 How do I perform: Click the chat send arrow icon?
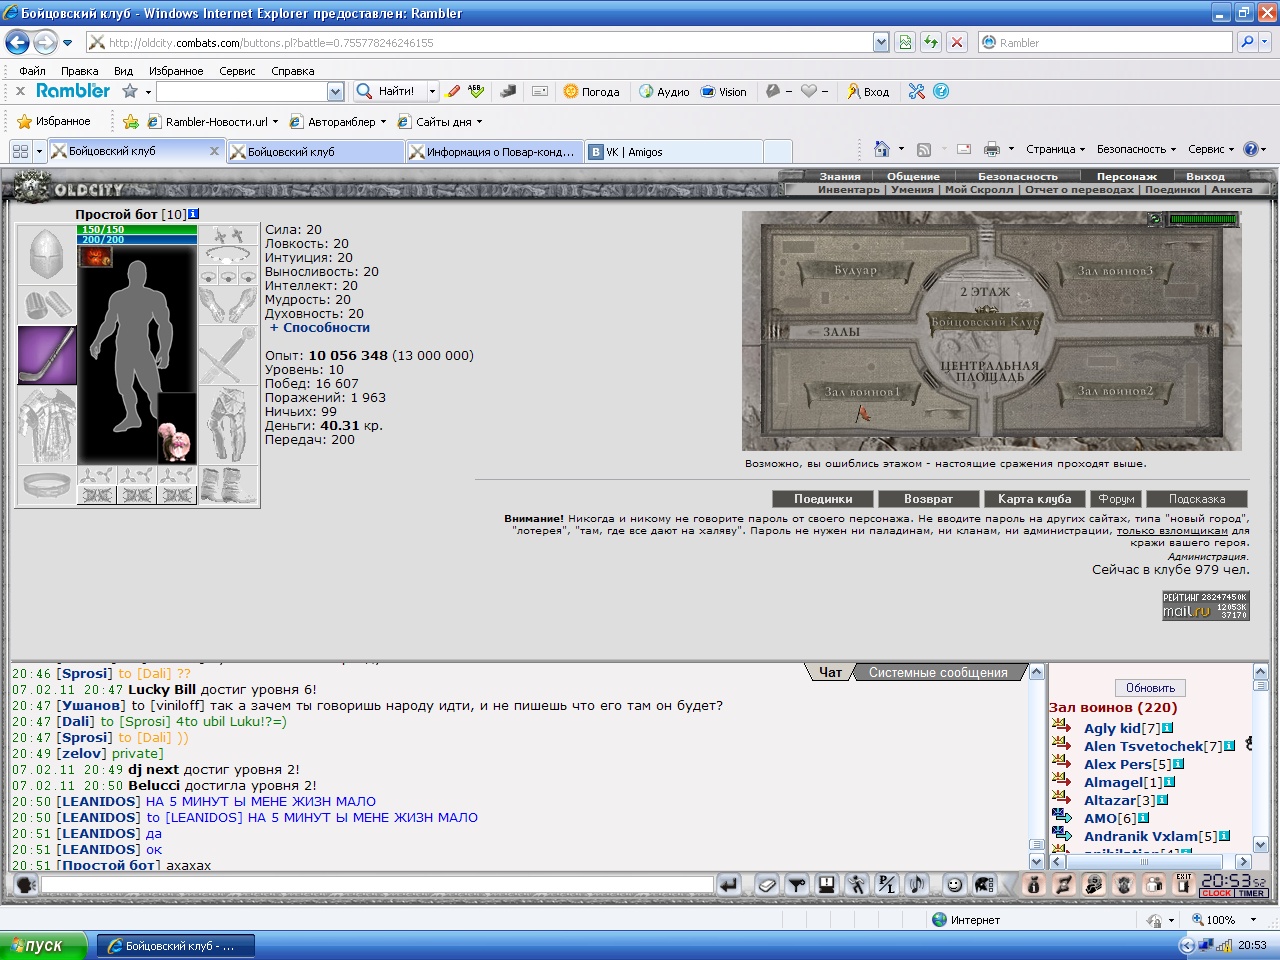(x=729, y=885)
